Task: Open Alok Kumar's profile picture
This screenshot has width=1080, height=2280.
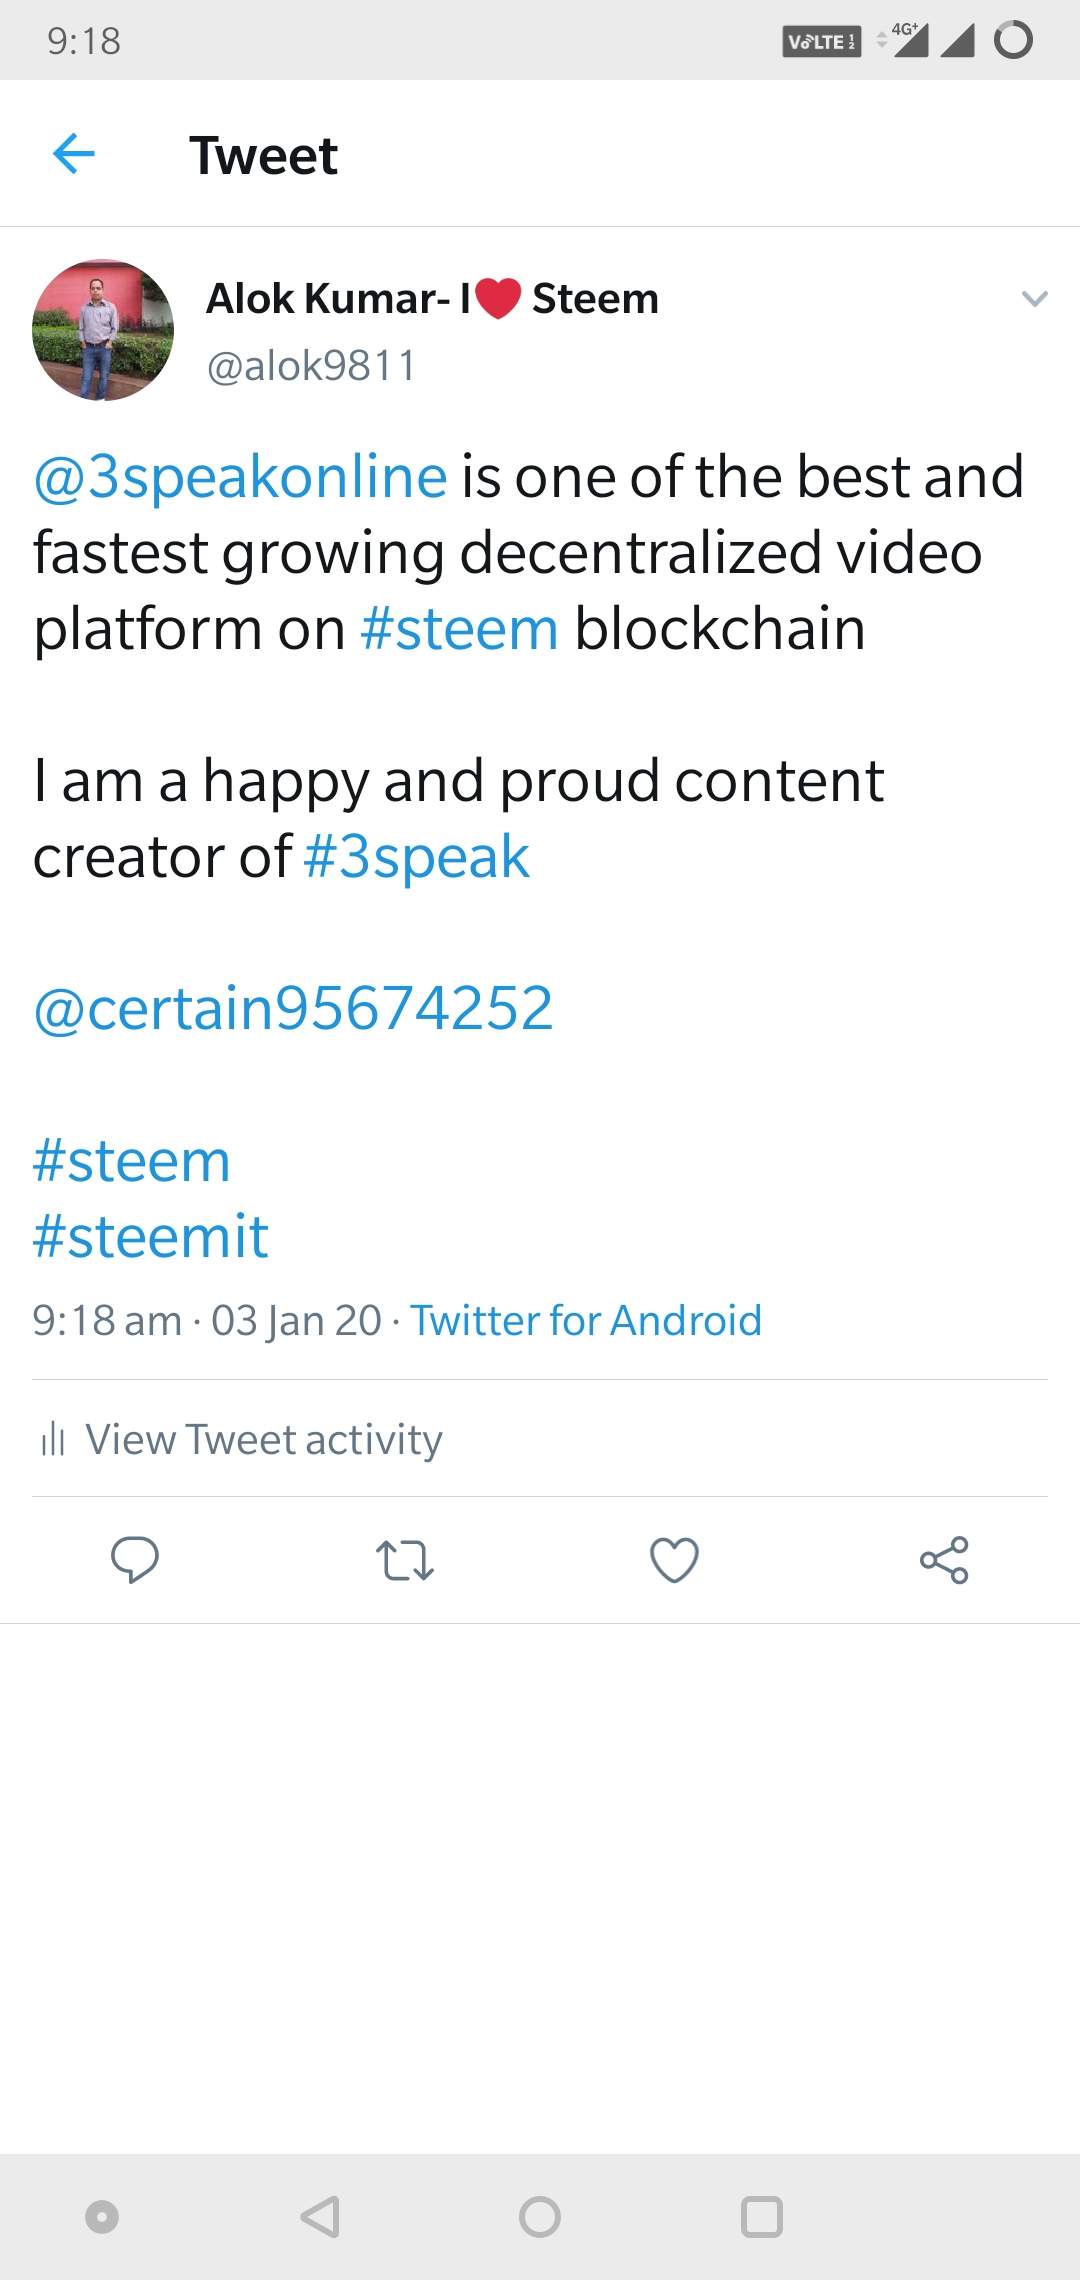Action: point(103,330)
